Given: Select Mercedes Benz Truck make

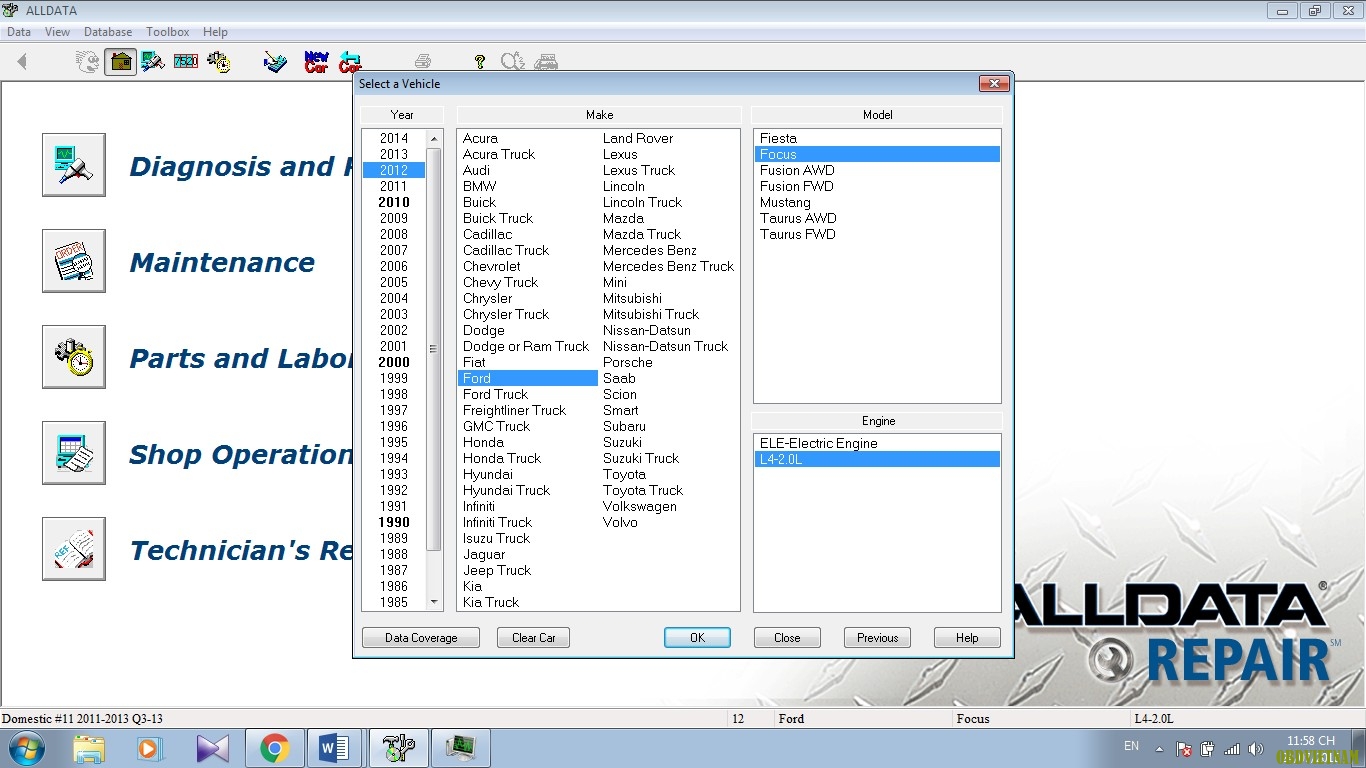Looking at the screenshot, I should pos(668,266).
